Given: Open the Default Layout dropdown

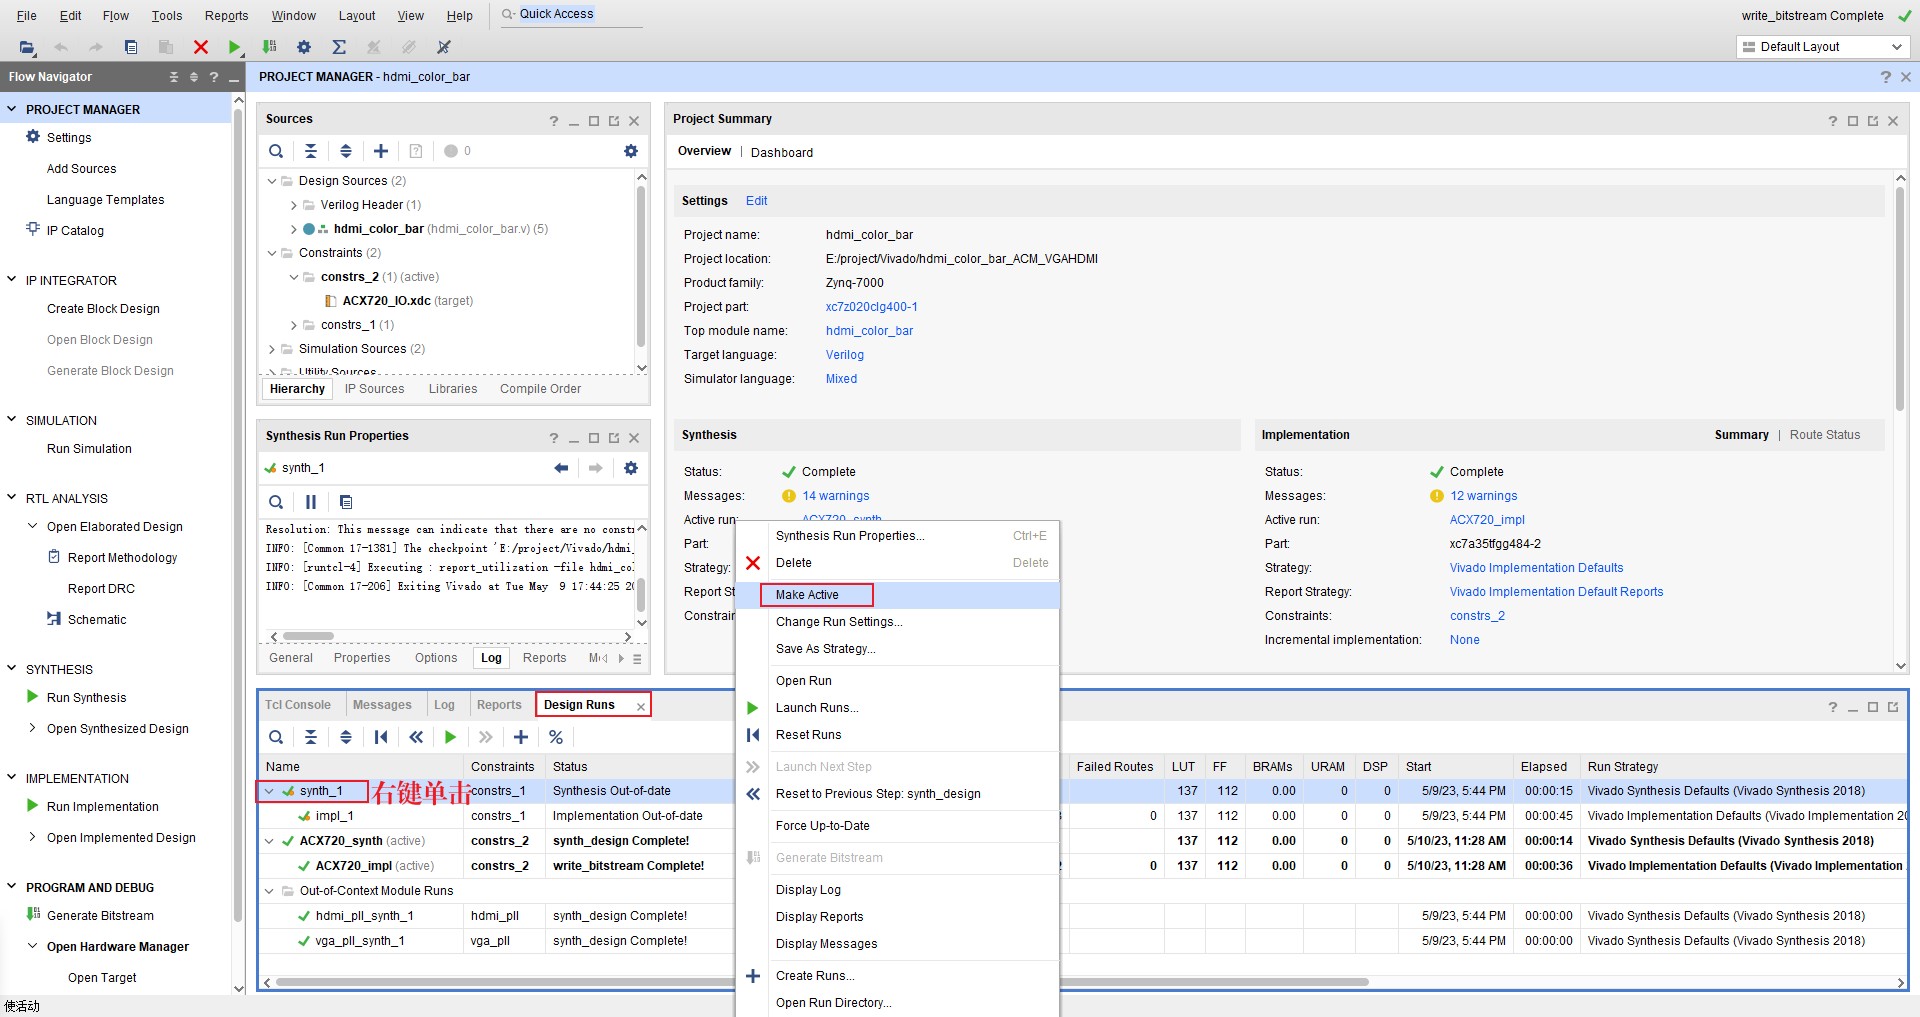Looking at the screenshot, I should [1823, 47].
